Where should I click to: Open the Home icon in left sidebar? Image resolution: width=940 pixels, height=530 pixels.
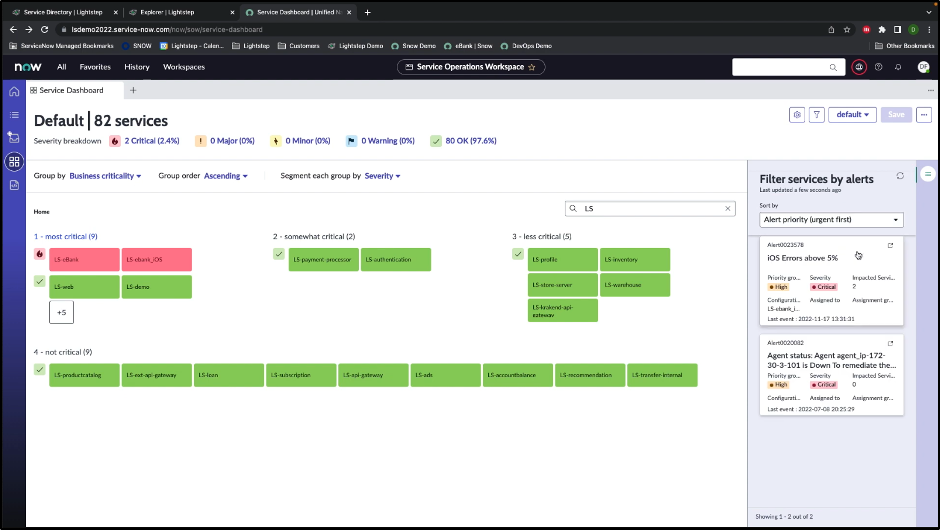[x=14, y=91]
